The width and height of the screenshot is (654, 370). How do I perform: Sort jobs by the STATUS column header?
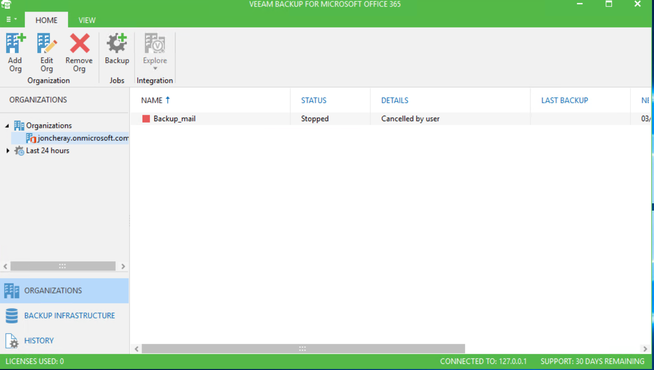[314, 101]
